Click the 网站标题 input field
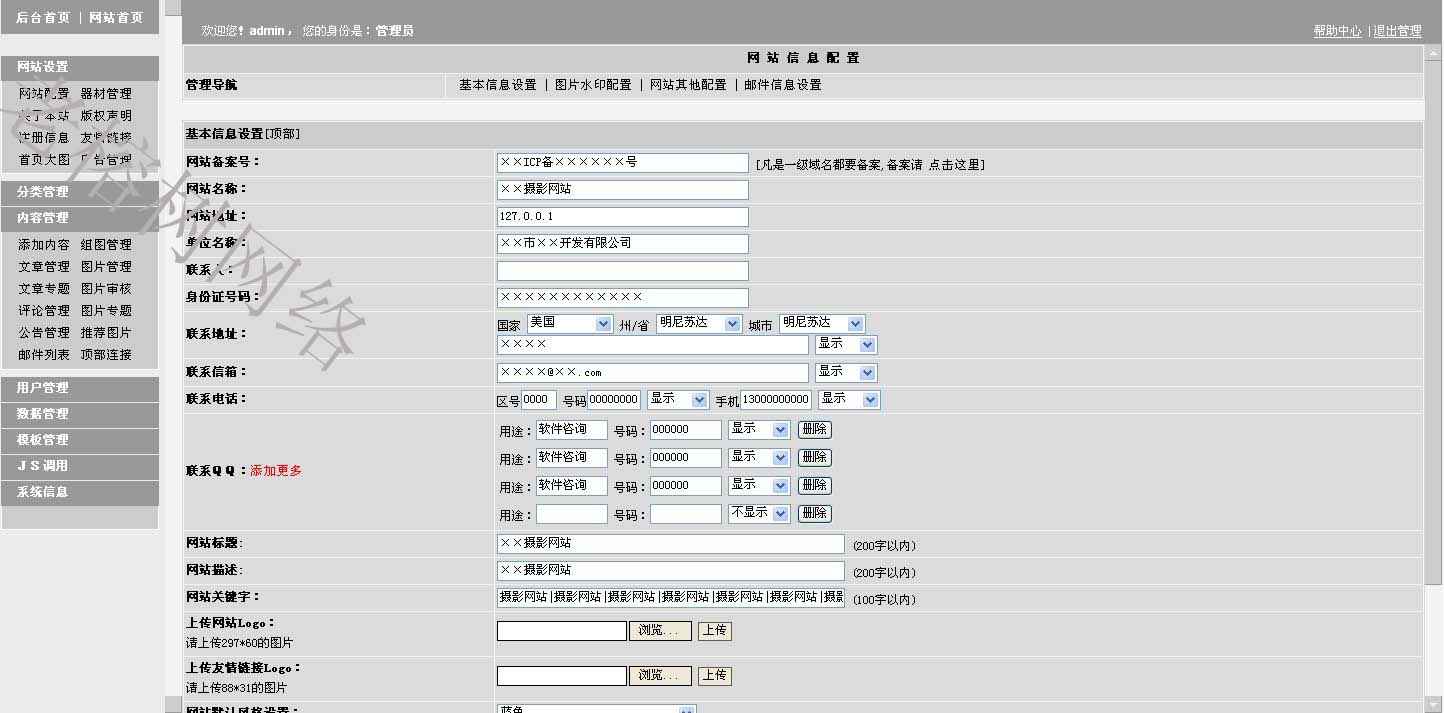The image size is (1444, 713). [x=670, y=543]
